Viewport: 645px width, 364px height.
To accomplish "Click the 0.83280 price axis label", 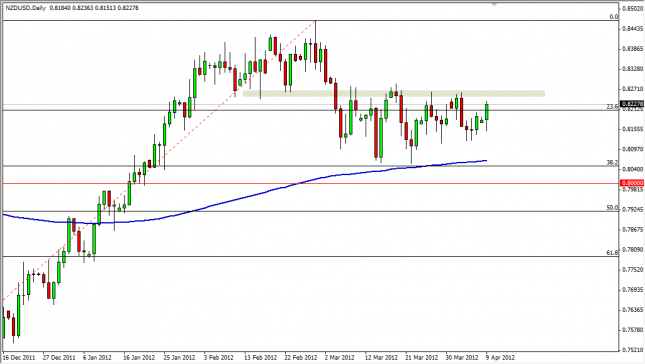I will (633, 69).
